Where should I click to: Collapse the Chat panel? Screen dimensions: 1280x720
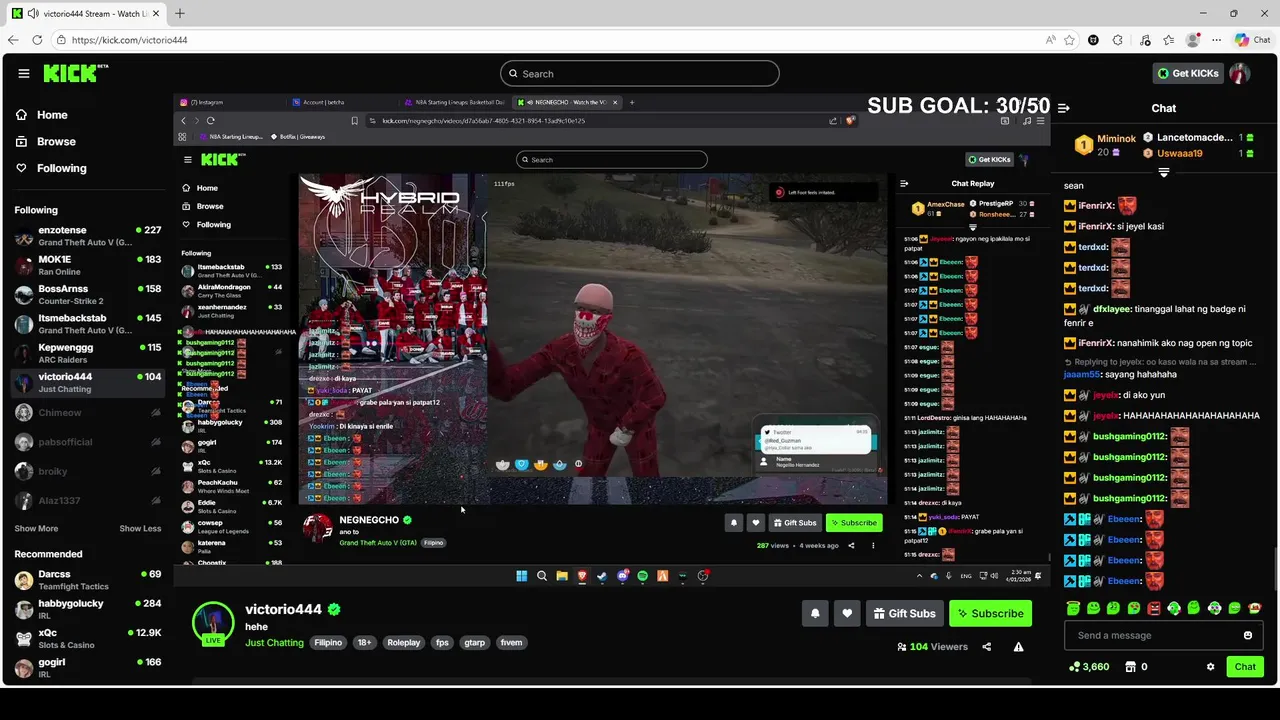click(x=1063, y=108)
